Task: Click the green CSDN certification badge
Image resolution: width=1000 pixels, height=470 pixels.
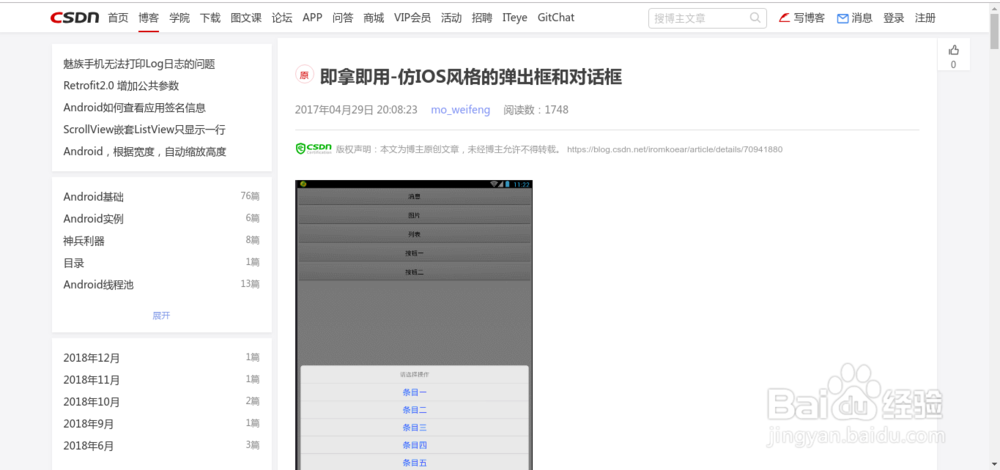Action: click(x=313, y=149)
